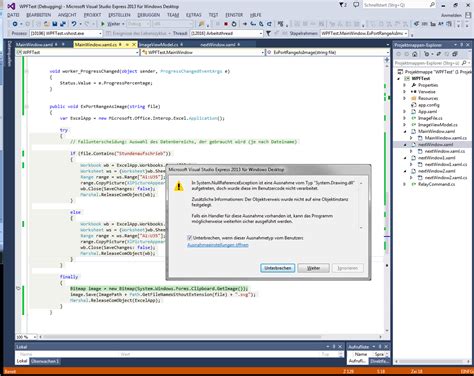Close the MainWindow.xaml.cs tab
The width and height of the screenshot is (474, 376).
pyautogui.click(x=134, y=44)
